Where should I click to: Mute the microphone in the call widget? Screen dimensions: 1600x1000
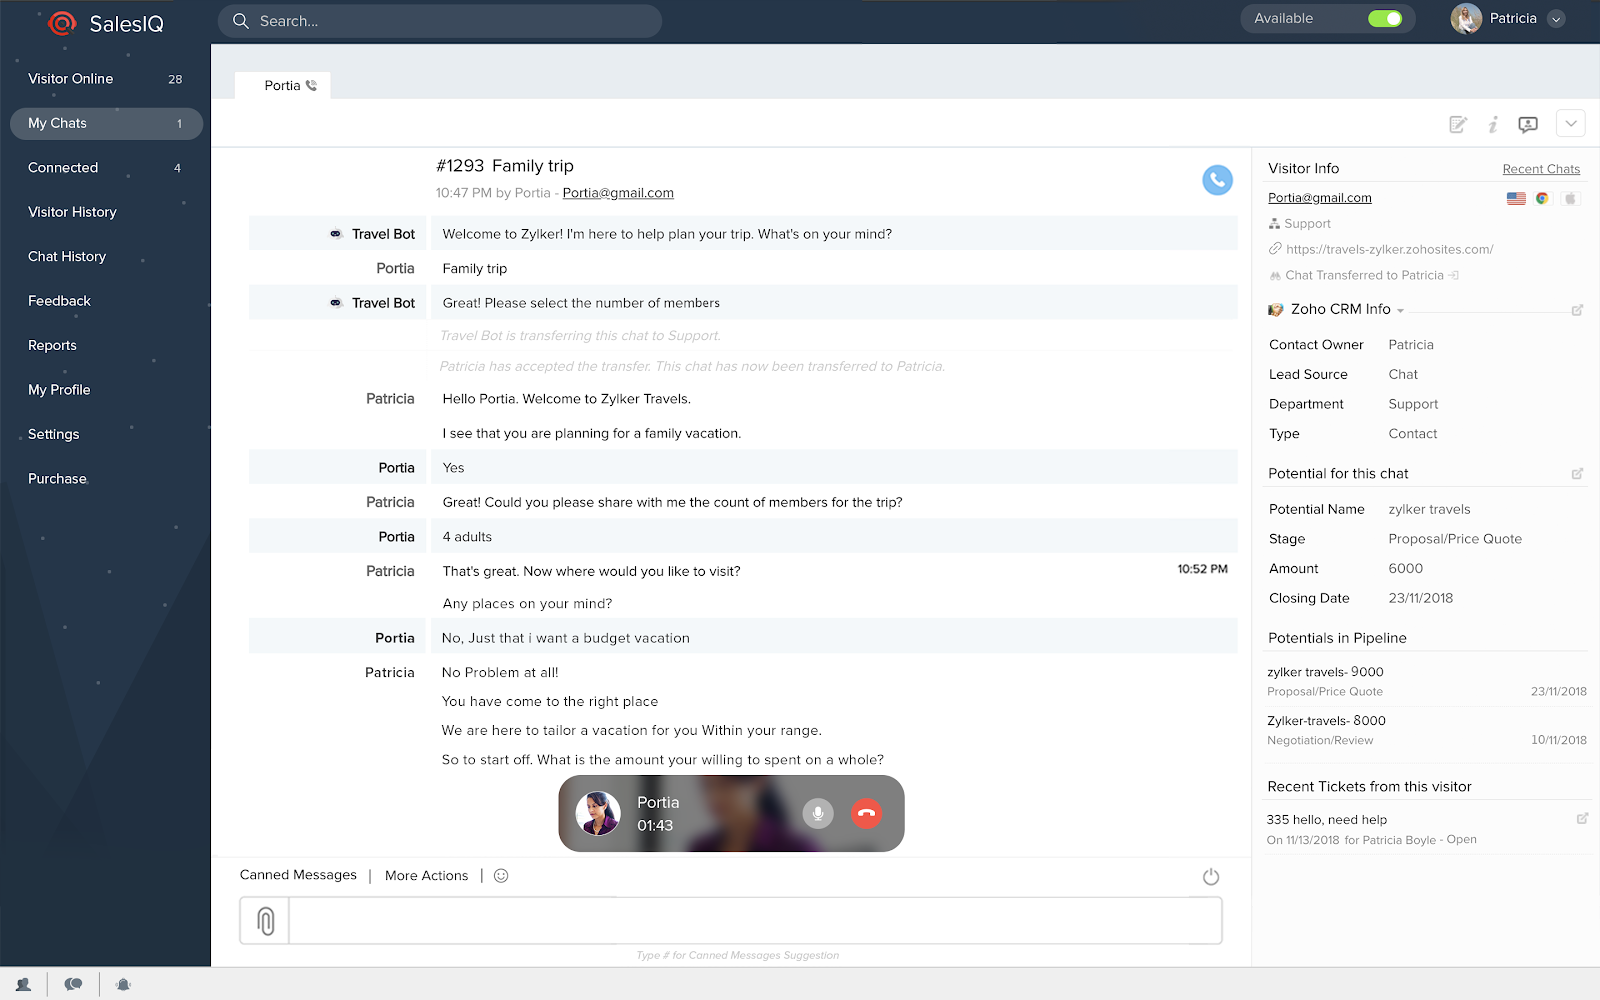818,813
